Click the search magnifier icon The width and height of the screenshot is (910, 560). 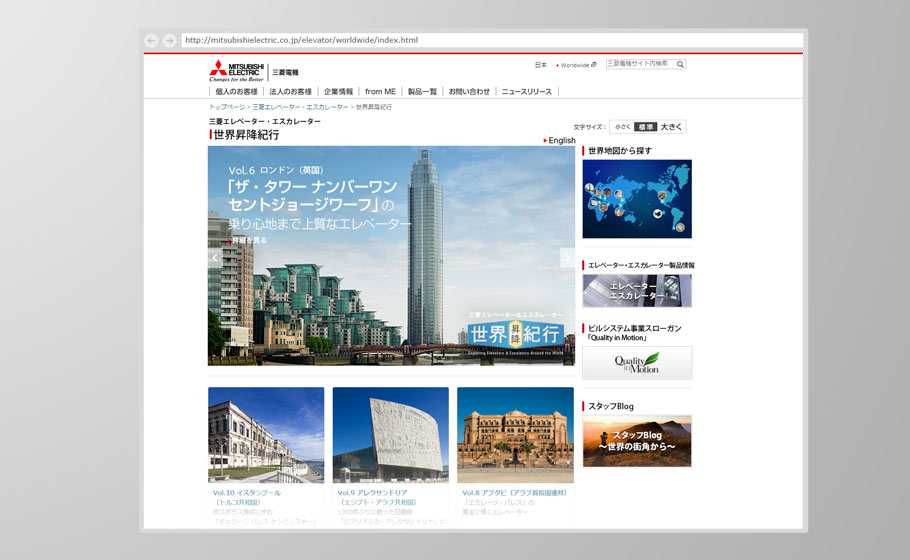[680, 64]
